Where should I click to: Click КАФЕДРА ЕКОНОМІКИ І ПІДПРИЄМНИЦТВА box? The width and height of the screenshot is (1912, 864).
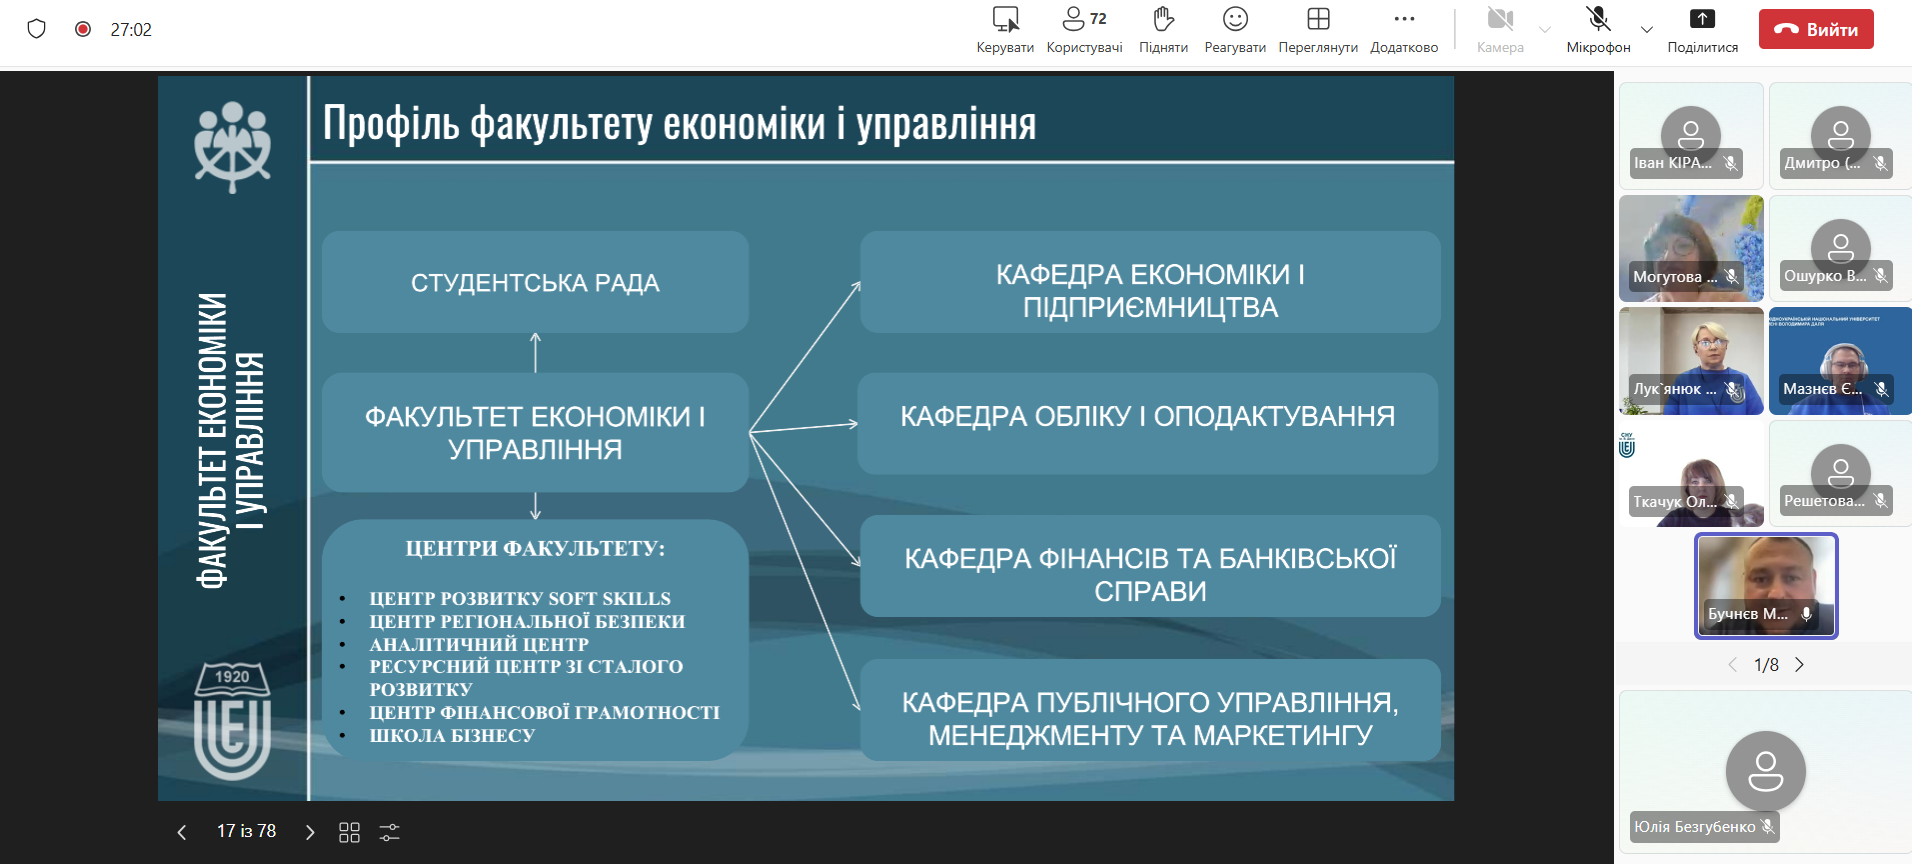[1150, 282]
